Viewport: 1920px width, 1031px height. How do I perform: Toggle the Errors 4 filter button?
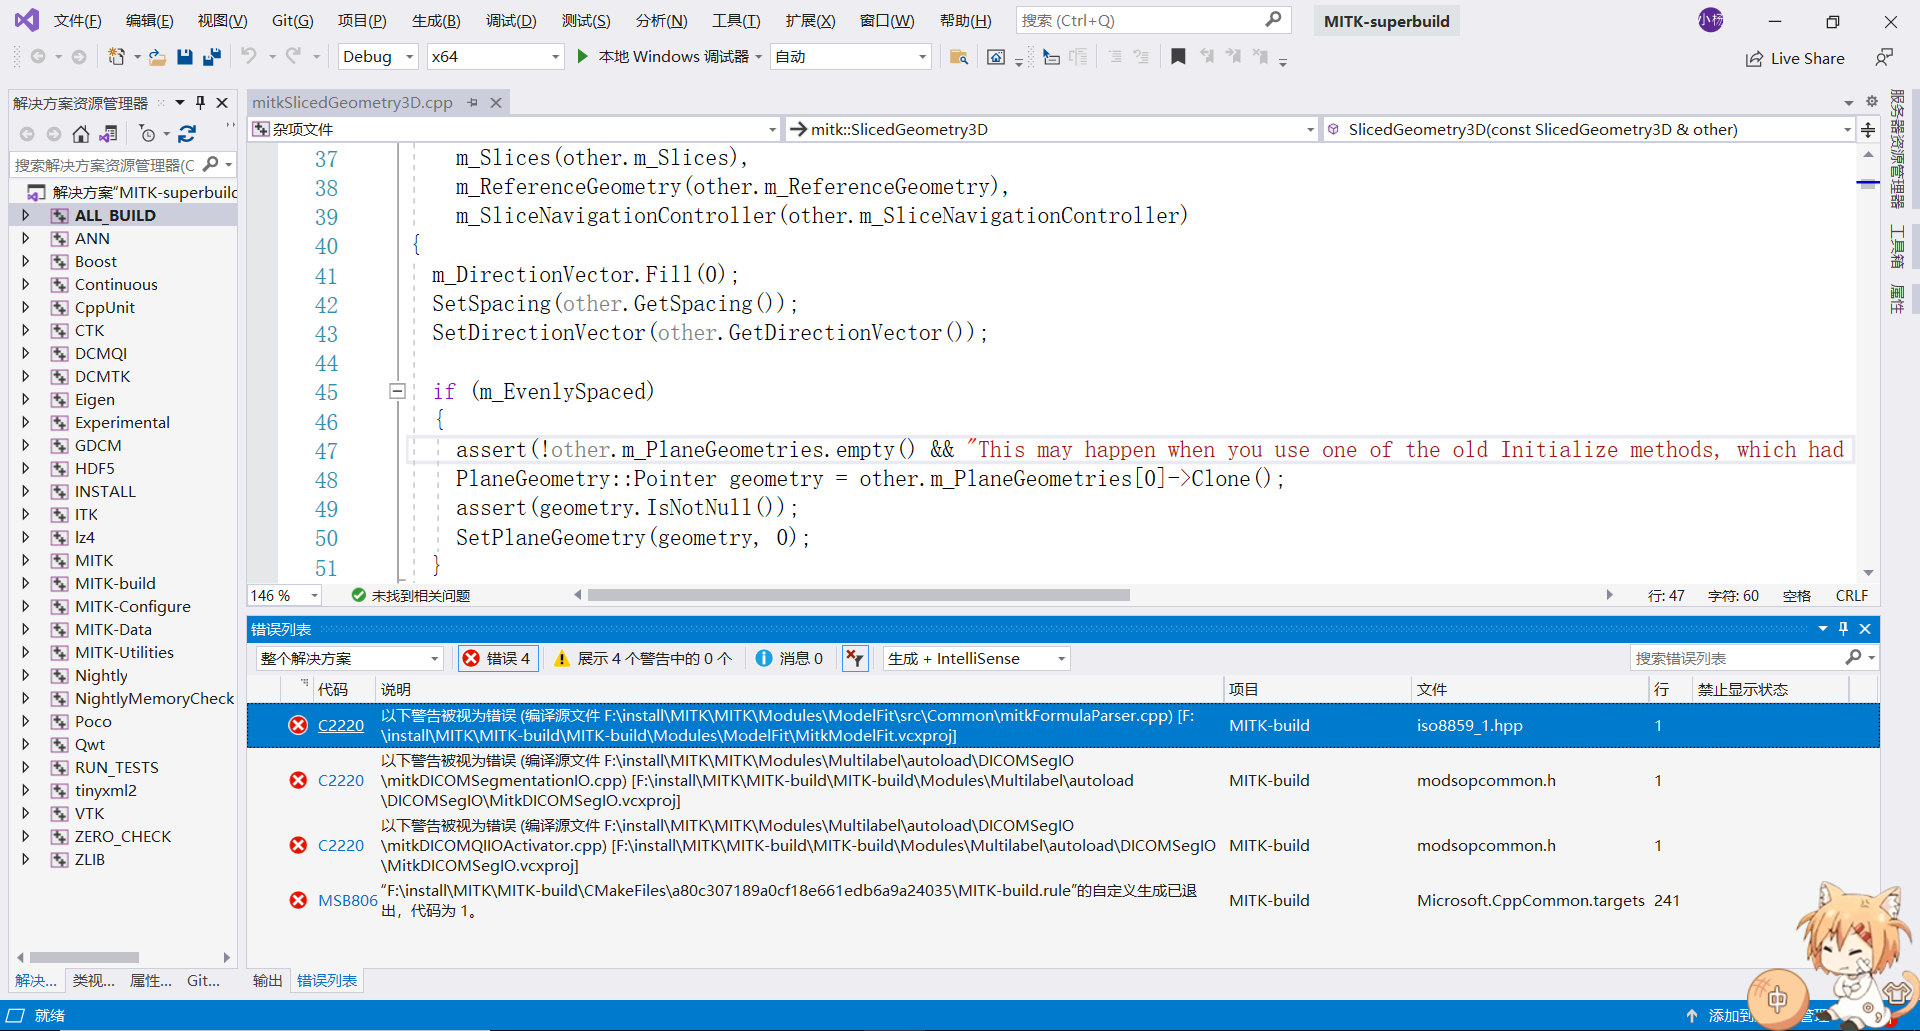pos(498,658)
